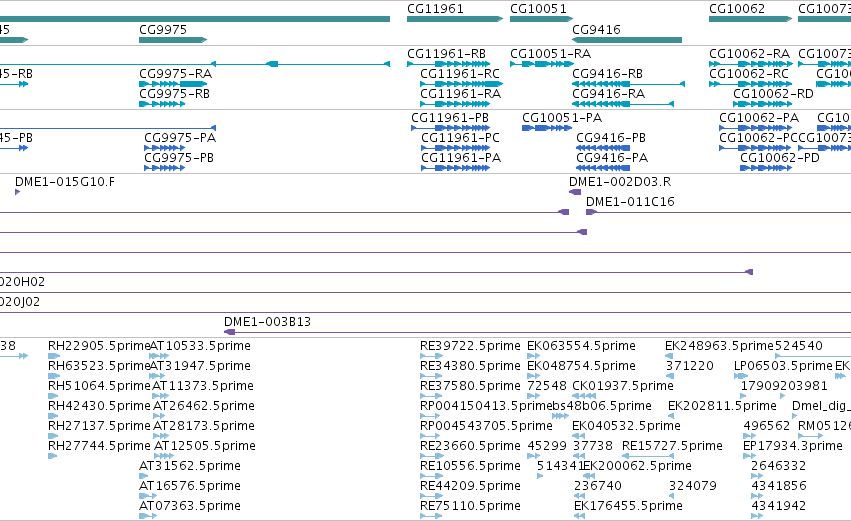Screen dimensions: 851x521
Task: Select EST EK063554.5prime label
Action: pyautogui.click(x=581, y=346)
